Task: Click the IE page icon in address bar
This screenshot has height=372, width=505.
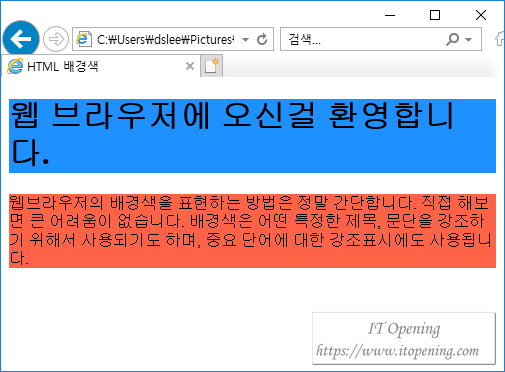Action: (x=84, y=39)
